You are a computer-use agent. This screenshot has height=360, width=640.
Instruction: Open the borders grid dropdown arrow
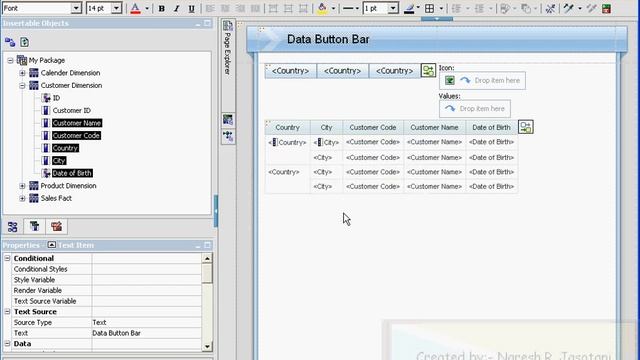(441, 9)
